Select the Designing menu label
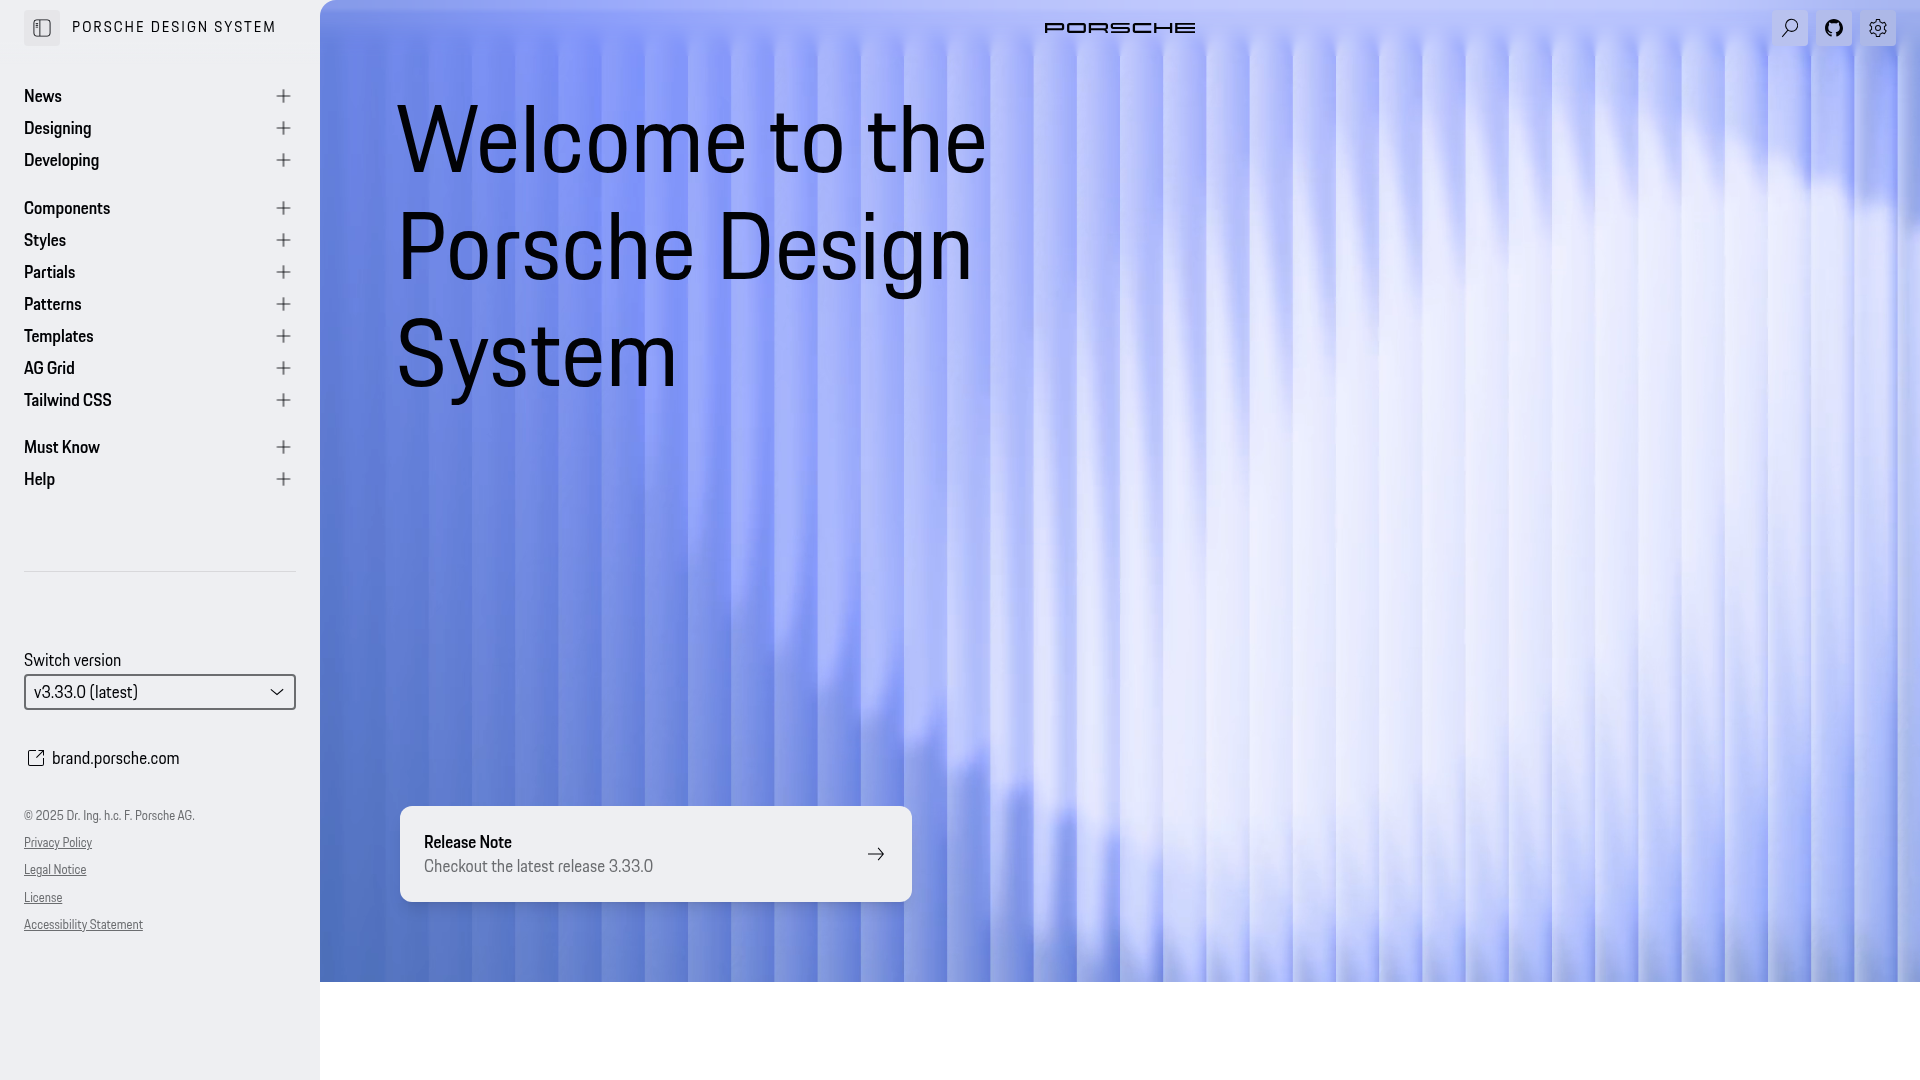1920x1080 pixels. coord(58,128)
